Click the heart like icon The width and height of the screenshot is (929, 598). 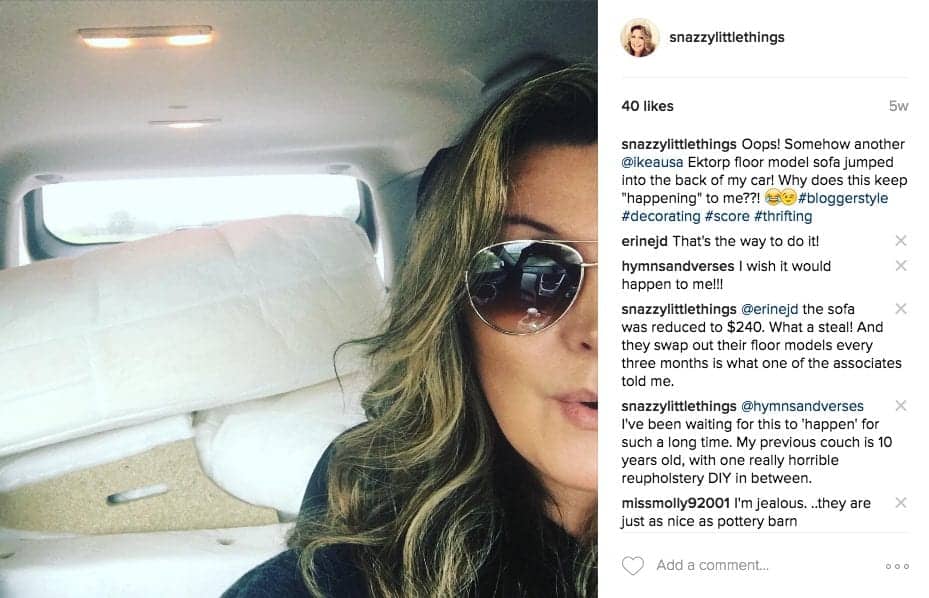(632, 565)
